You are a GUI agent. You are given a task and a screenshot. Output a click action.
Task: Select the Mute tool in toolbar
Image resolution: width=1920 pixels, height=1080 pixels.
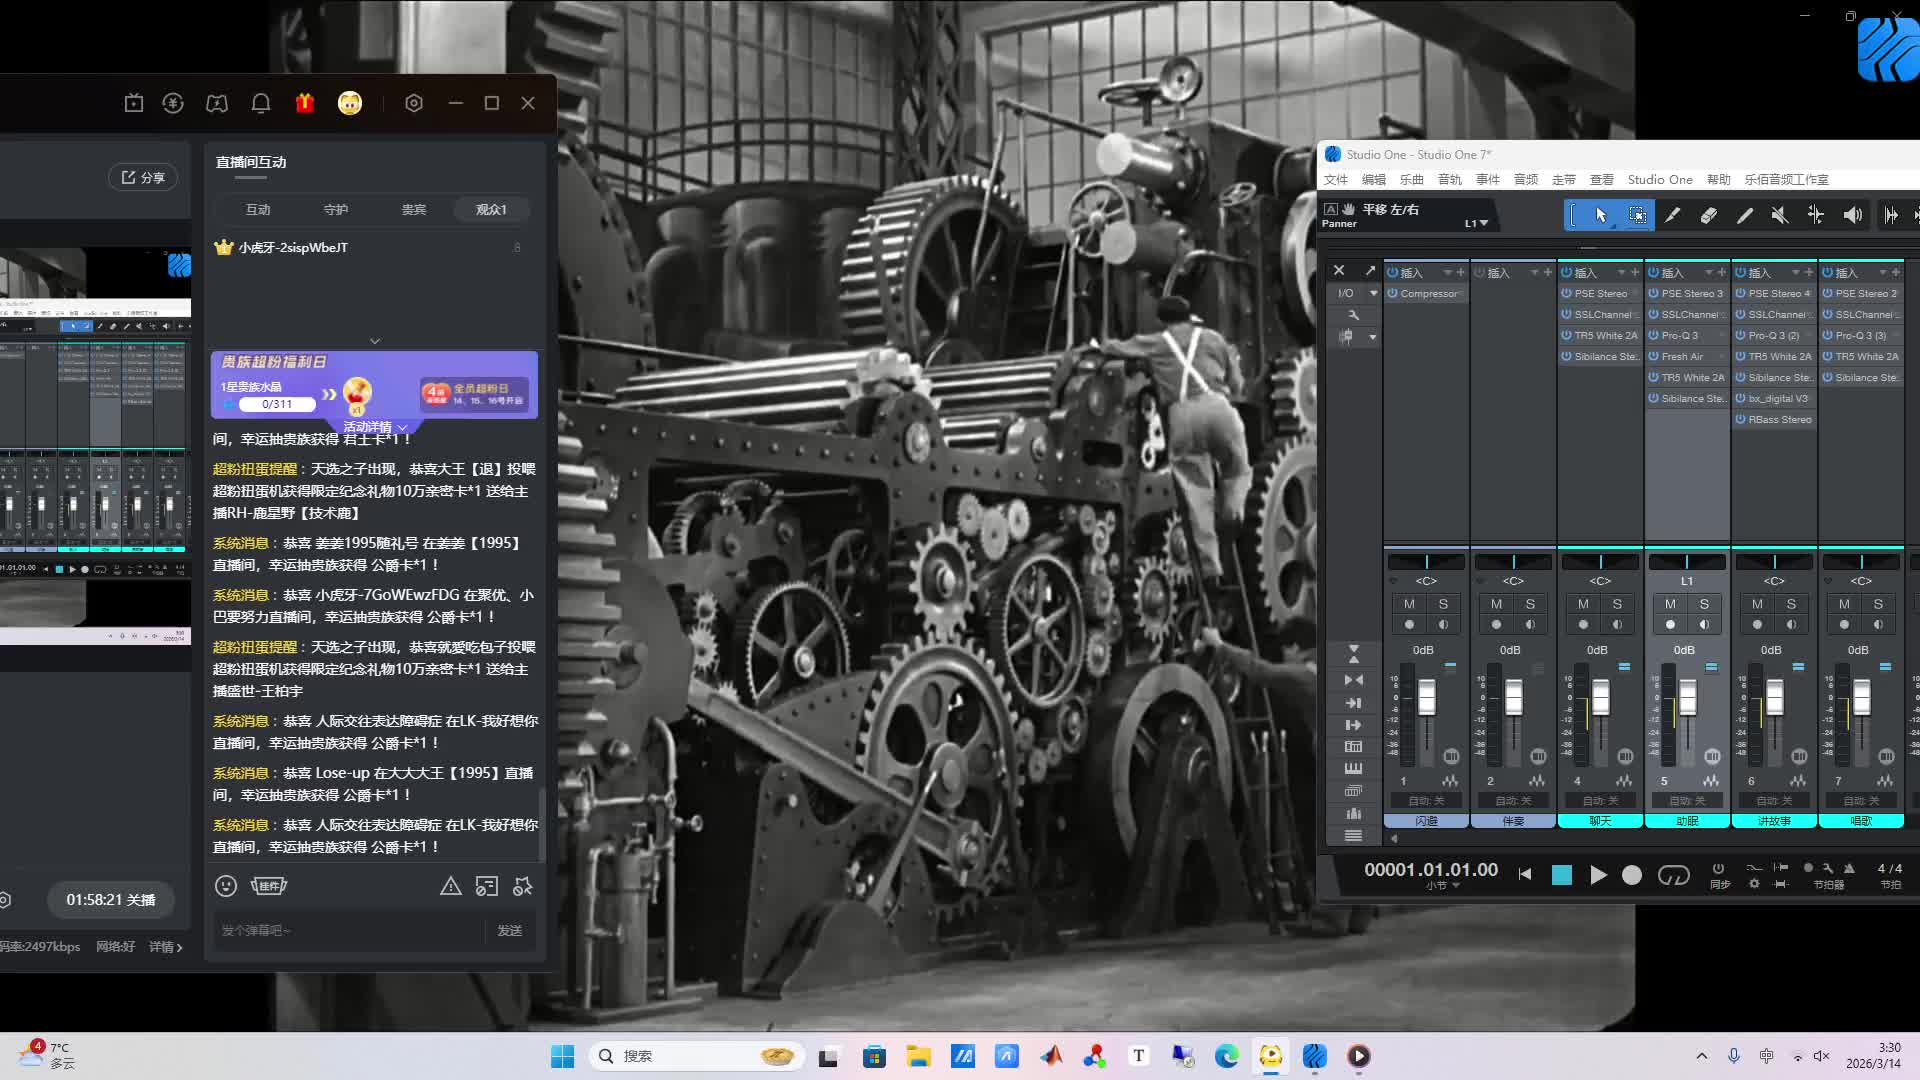[1779, 215]
